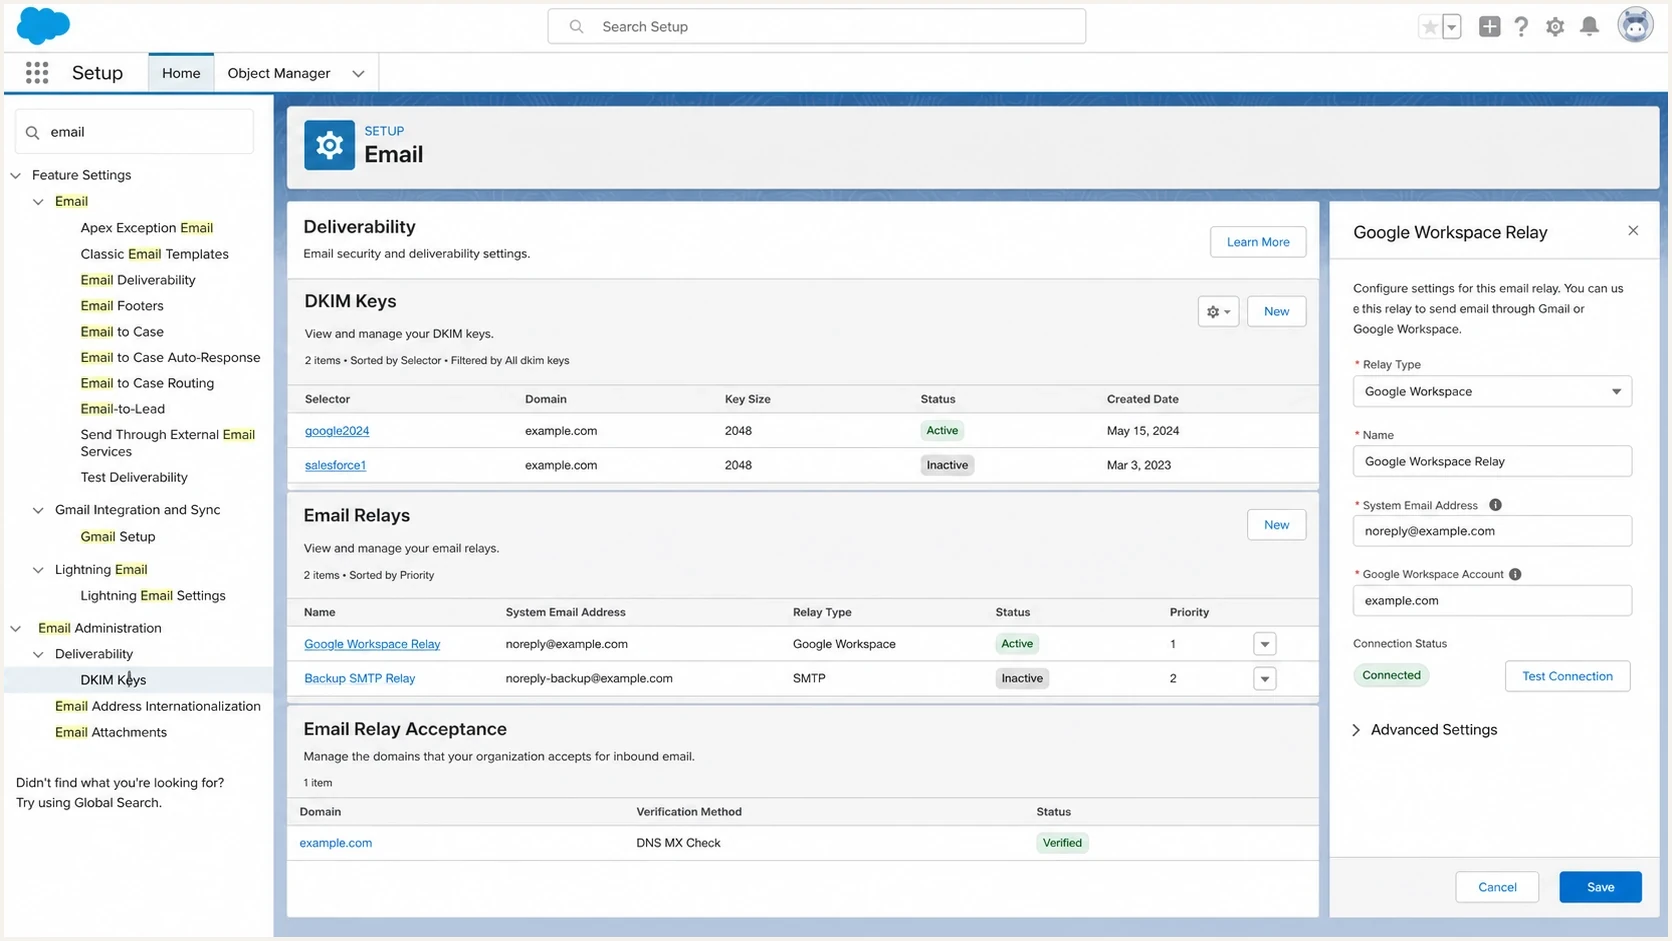Screen dimensions: 1672x941
Task: Select DKIM Keys in the sidebar
Action: (113, 680)
